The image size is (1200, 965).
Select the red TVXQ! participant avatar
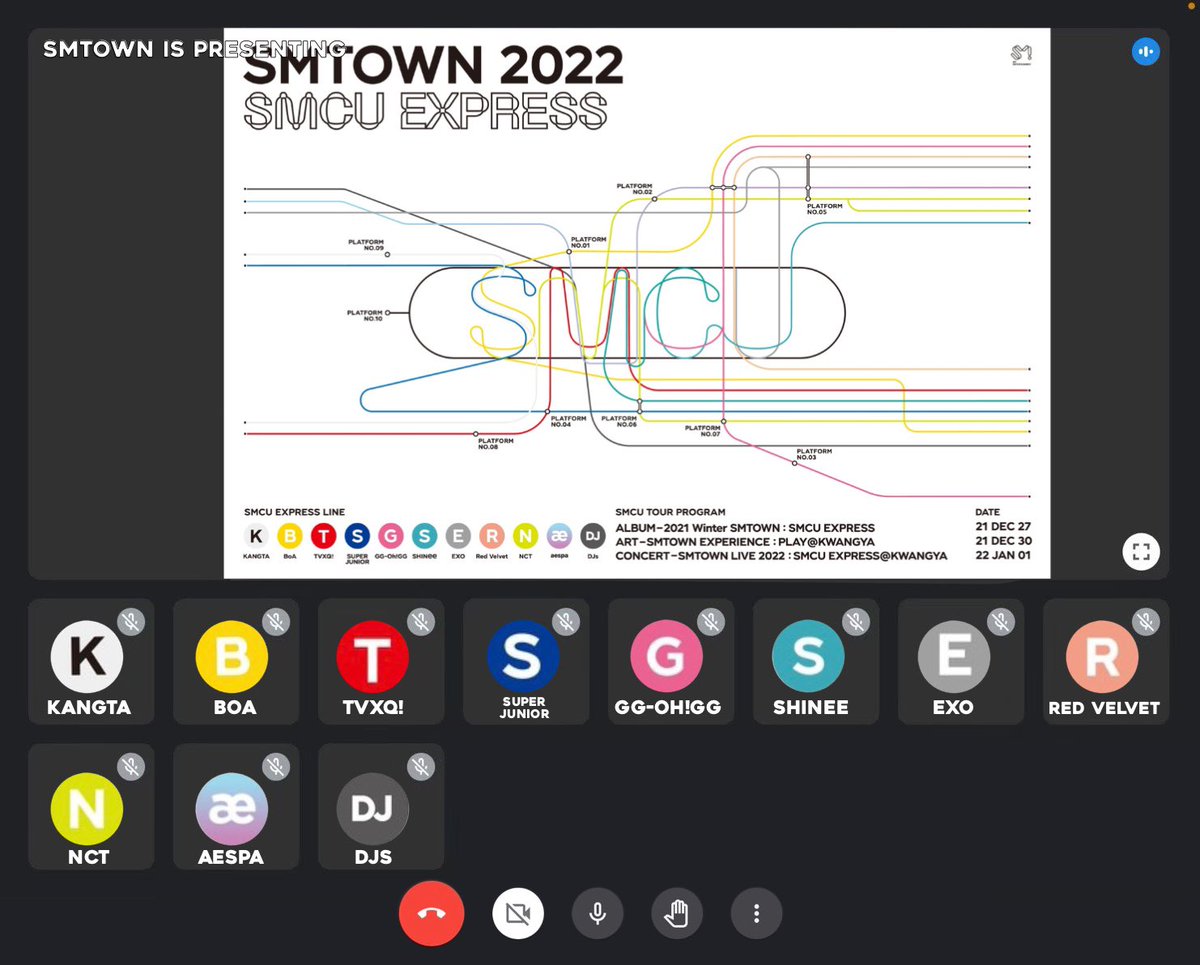[372, 657]
